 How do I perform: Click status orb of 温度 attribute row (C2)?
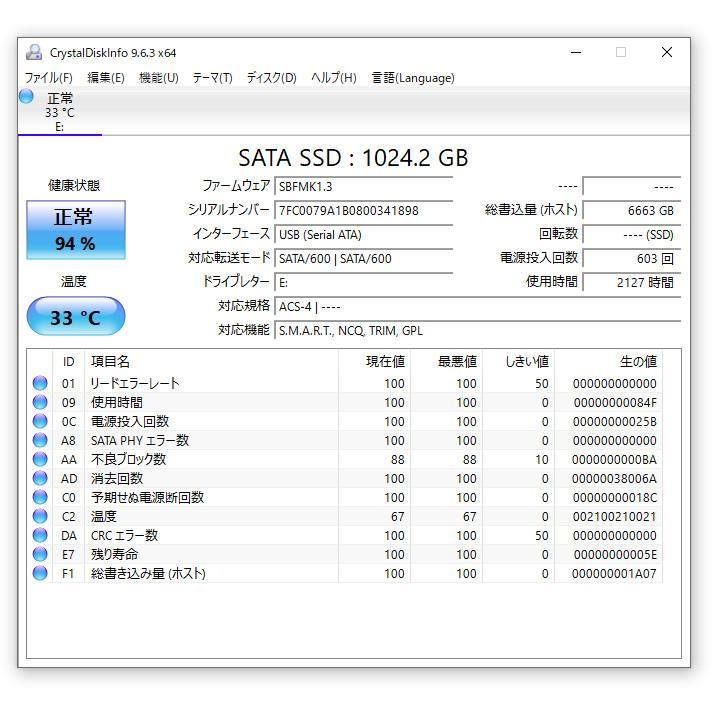(x=40, y=516)
